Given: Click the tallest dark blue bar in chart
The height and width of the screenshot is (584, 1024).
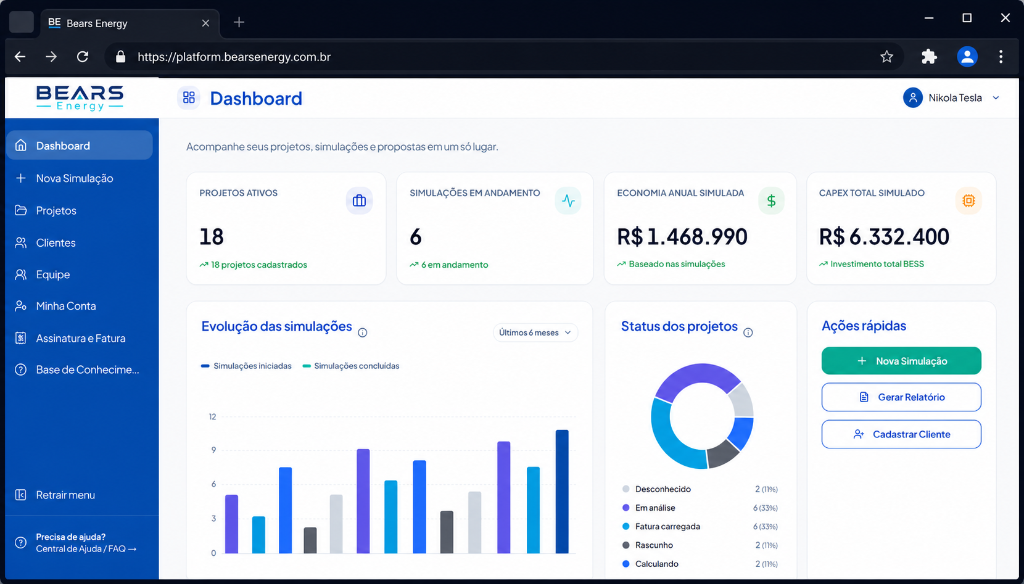Looking at the screenshot, I should (x=562, y=491).
